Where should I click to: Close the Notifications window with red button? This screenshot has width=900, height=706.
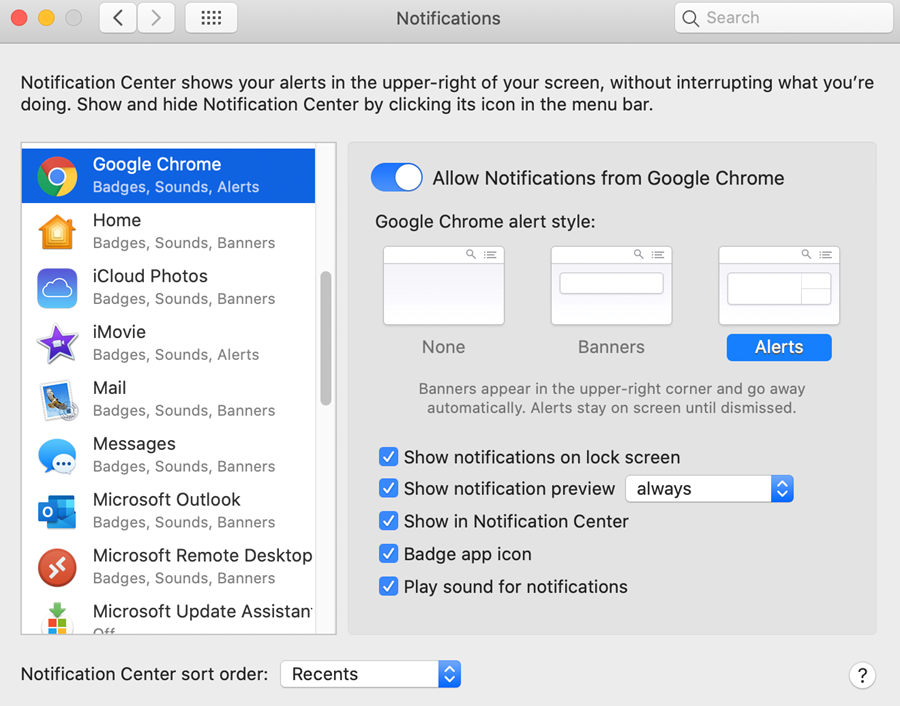19,18
